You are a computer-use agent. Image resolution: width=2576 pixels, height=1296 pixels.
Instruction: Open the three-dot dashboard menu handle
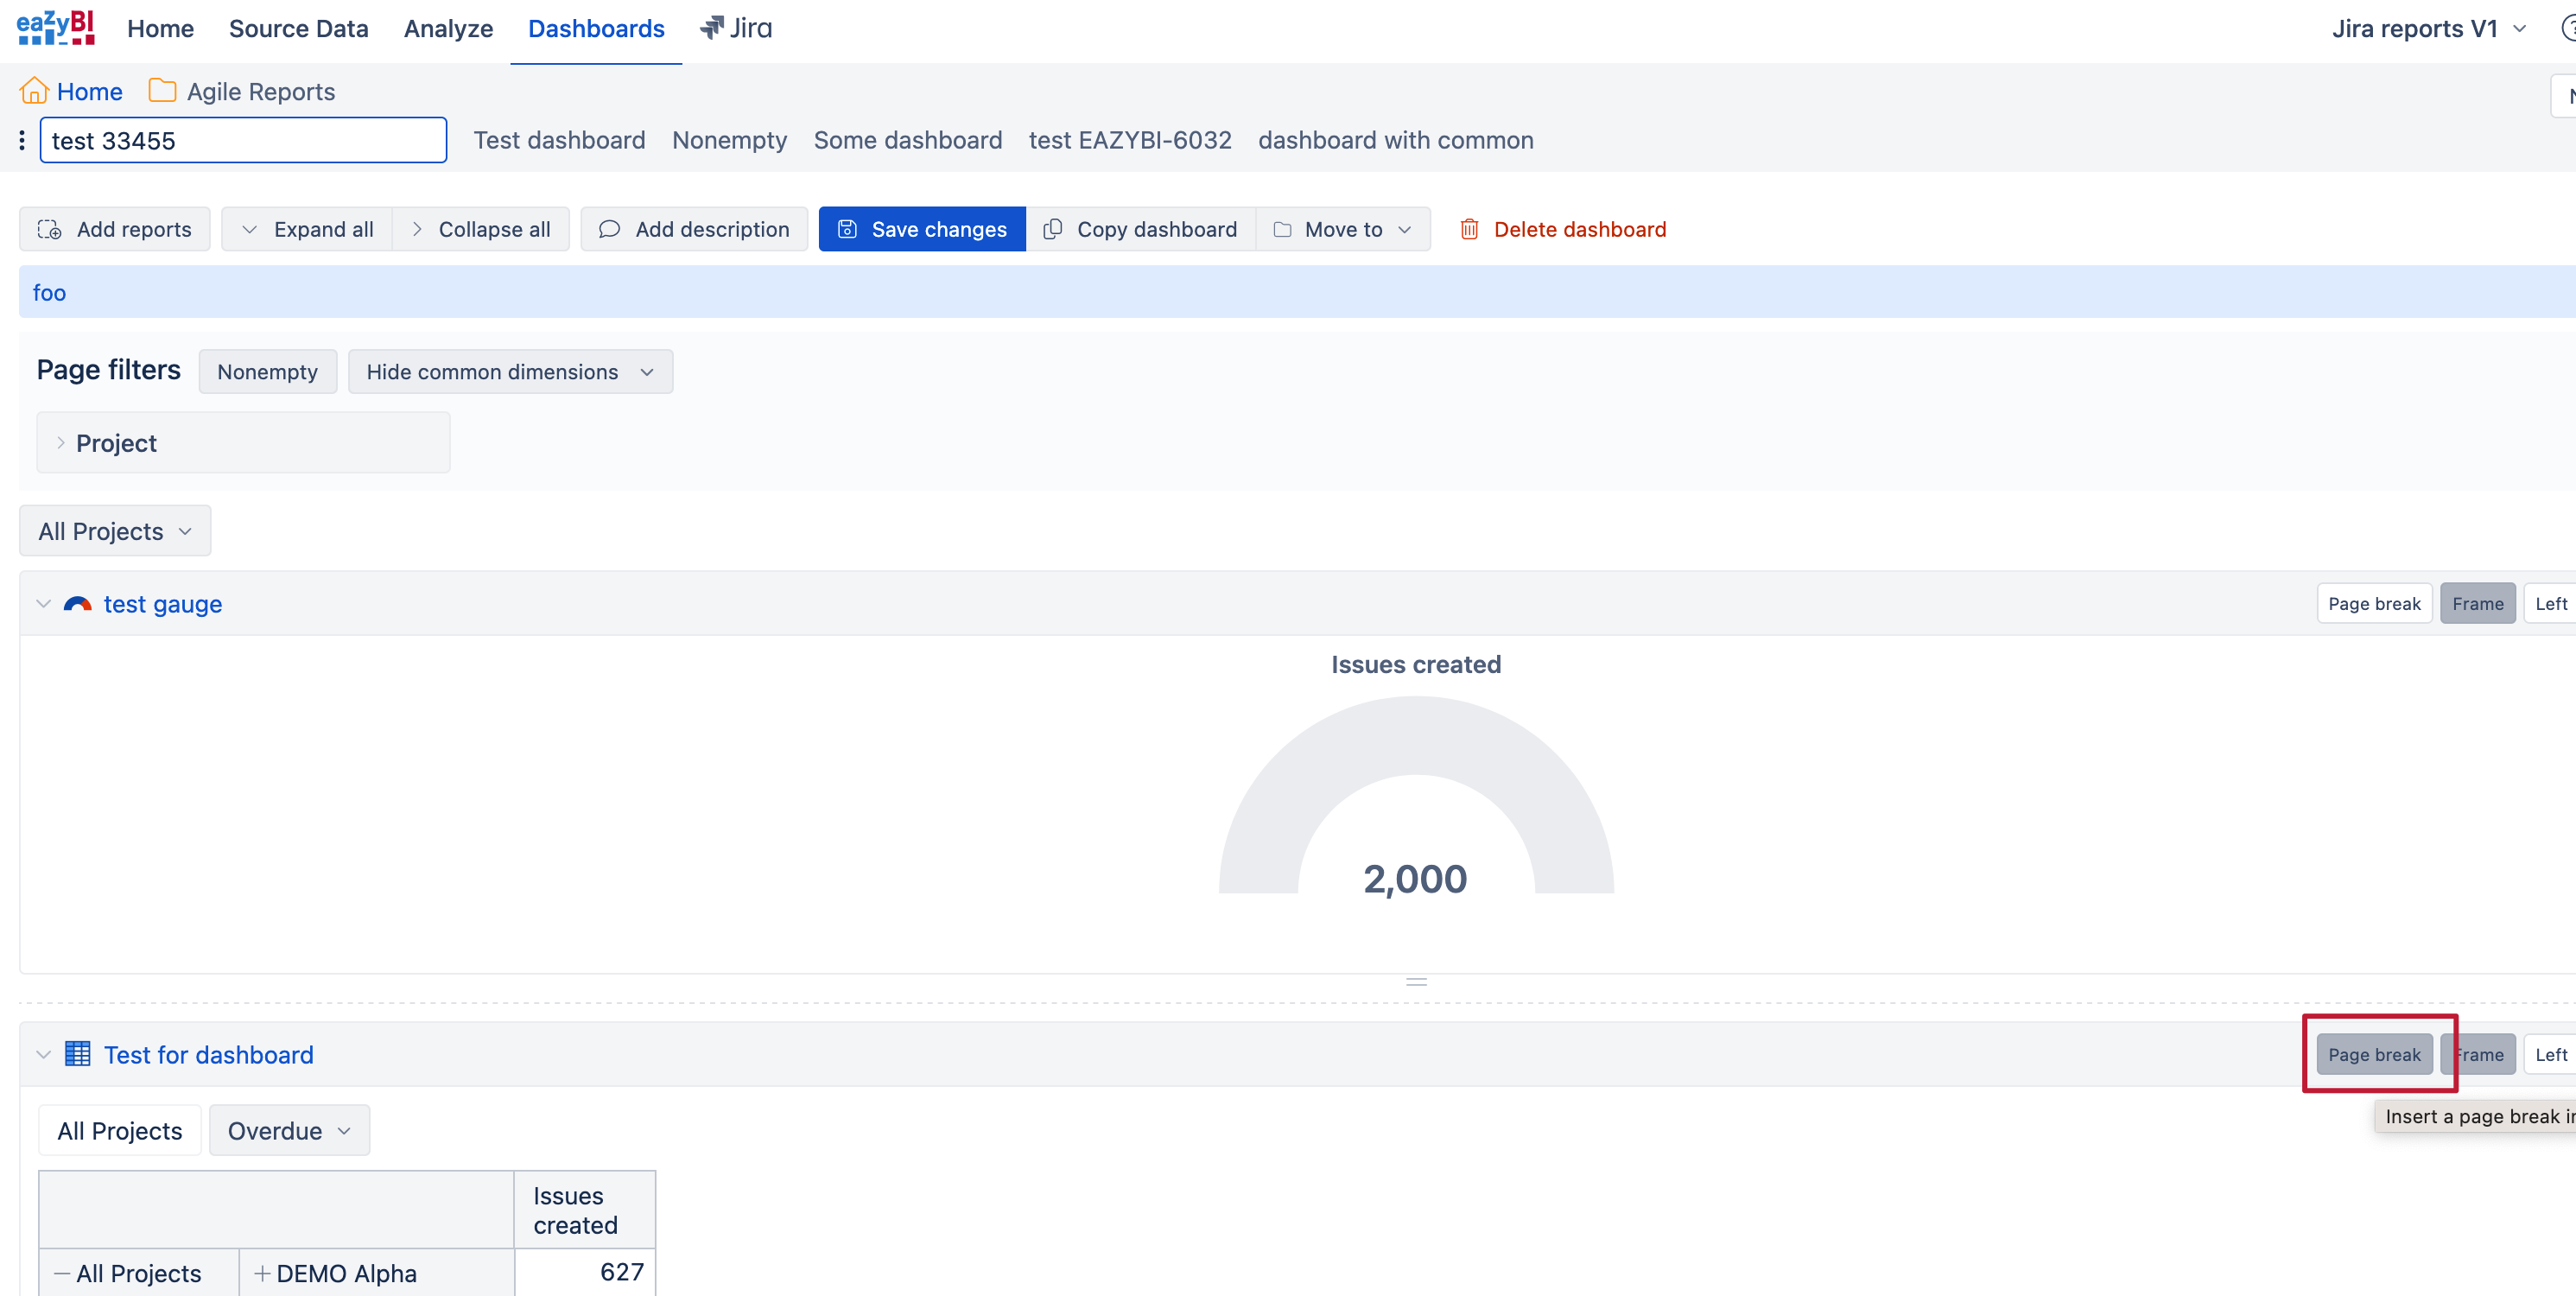(22, 140)
